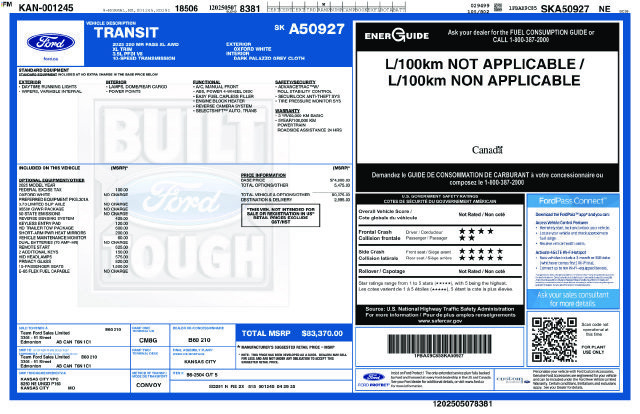Click Overall Vehicle Score label
640x414 pixels.
coord(388,214)
